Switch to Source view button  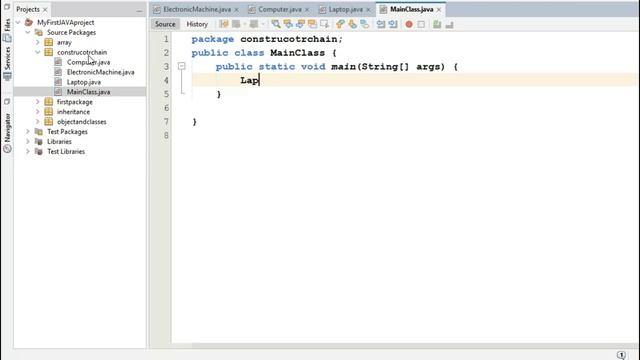[x=165, y=24]
